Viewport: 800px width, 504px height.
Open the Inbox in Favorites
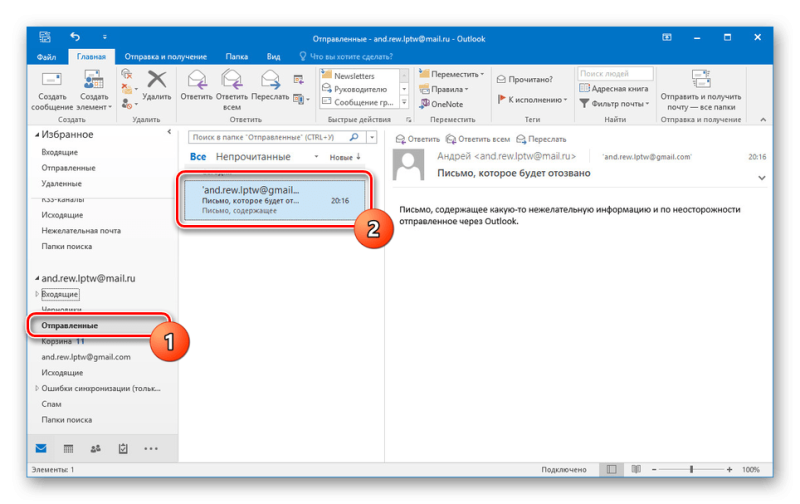[x=60, y=152]
